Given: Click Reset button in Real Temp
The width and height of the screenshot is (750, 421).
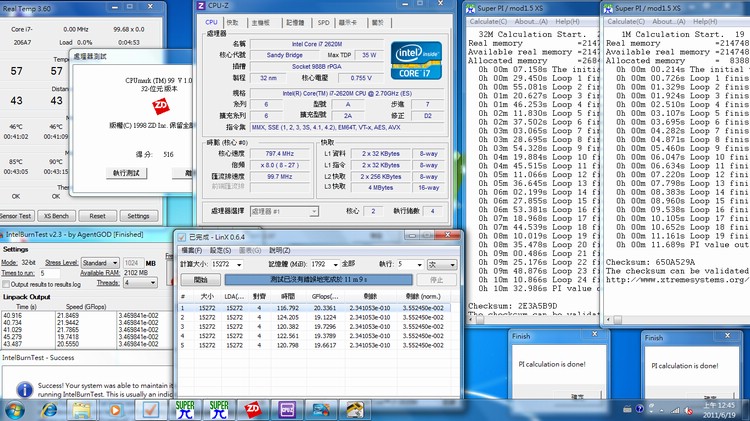Looking at the screenshot, I should tap(97, 216).
